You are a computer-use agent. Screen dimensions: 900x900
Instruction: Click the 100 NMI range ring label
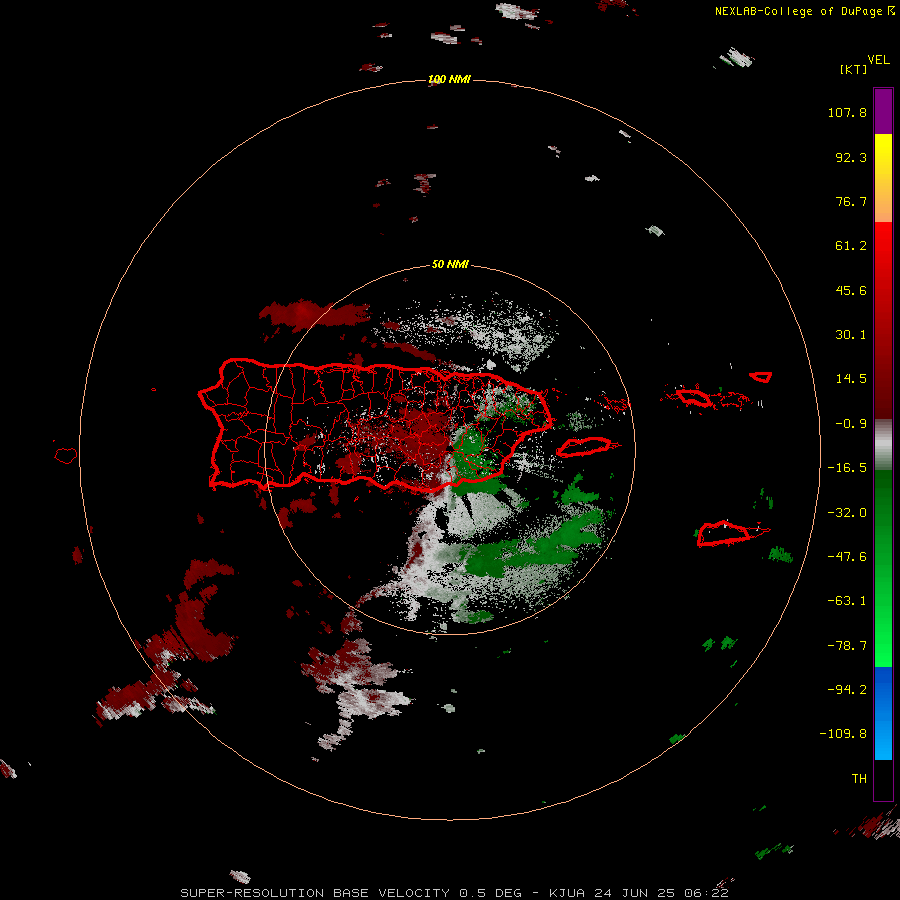click(449, 79)
